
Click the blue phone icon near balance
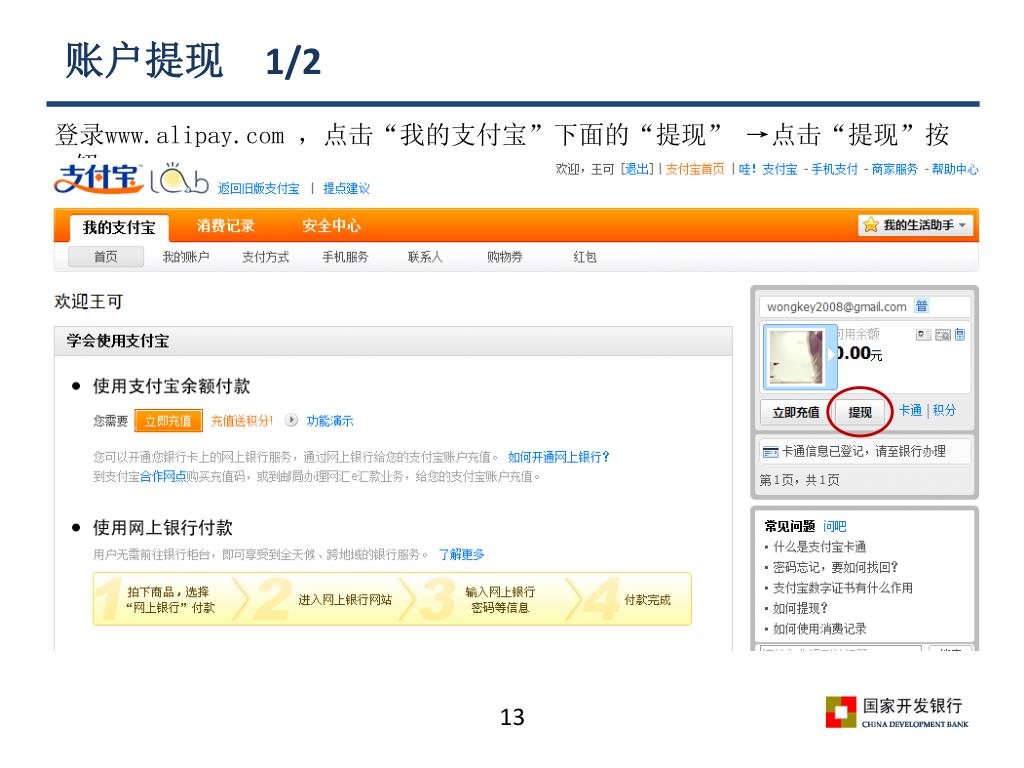pos(960,335)
